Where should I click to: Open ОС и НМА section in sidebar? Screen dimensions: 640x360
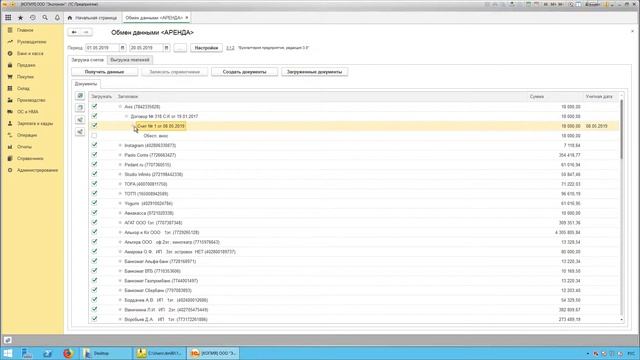28,111
